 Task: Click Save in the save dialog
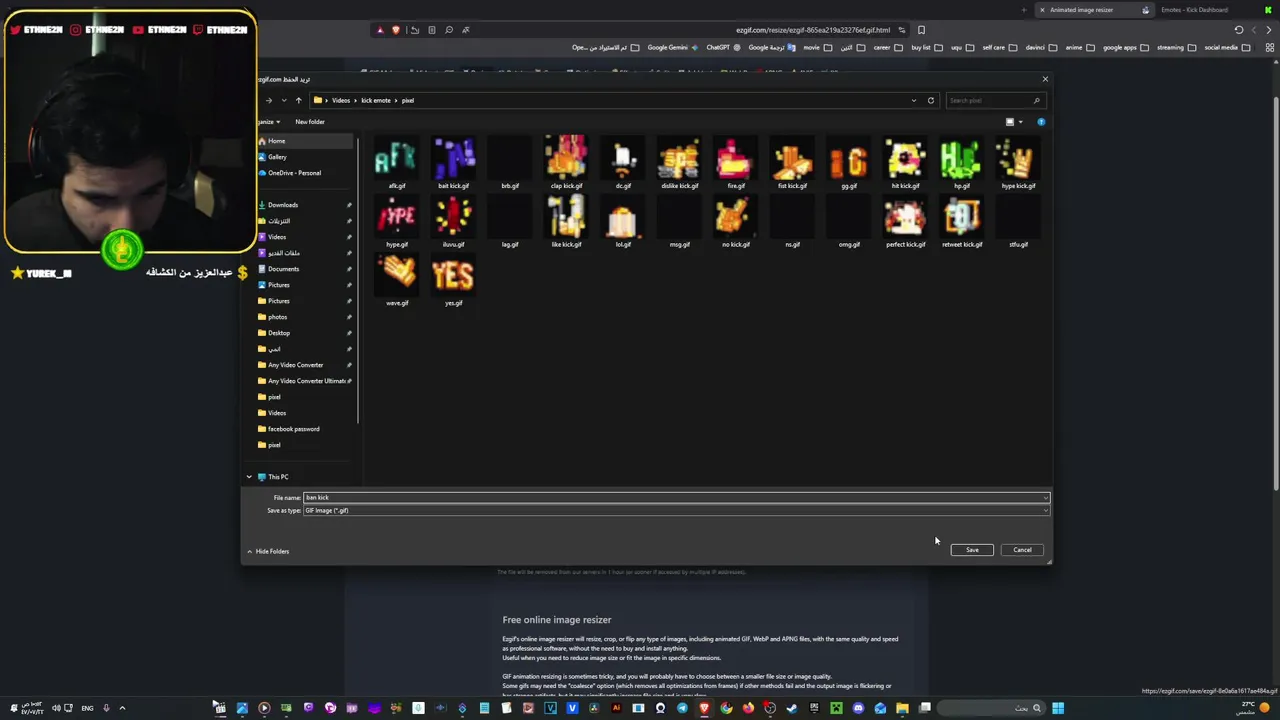(972, 550)
